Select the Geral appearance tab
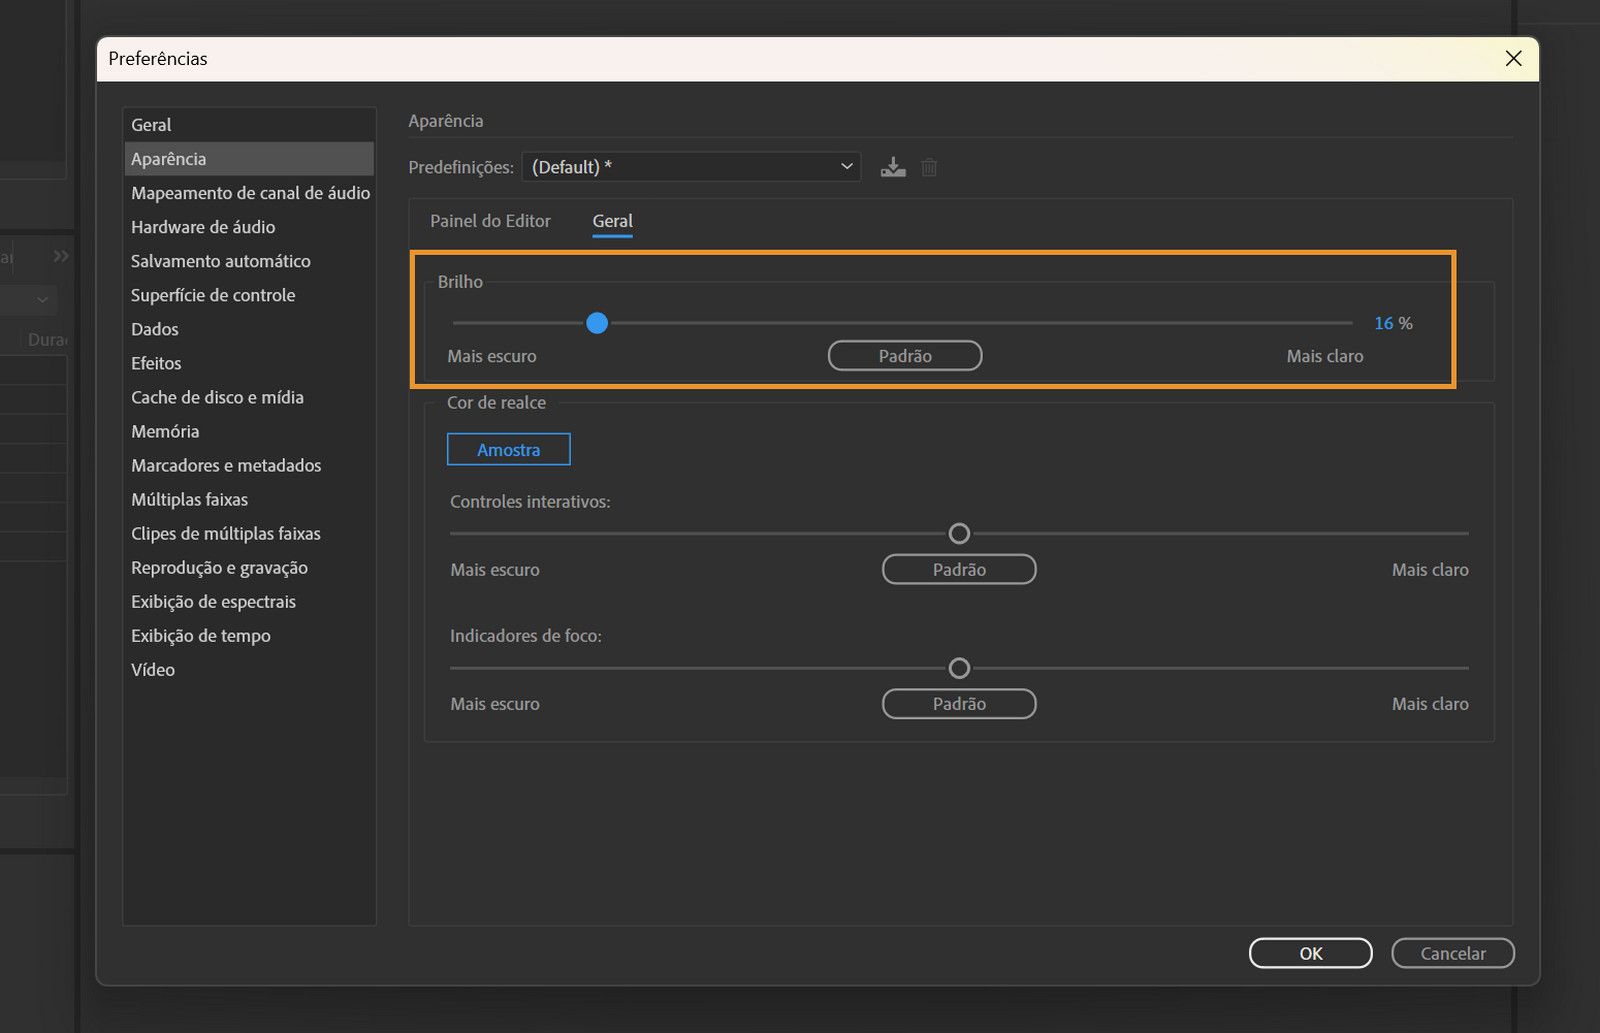Viewport: 1600px width, 1033px height. pyautogui.click(x=612, y=221)
